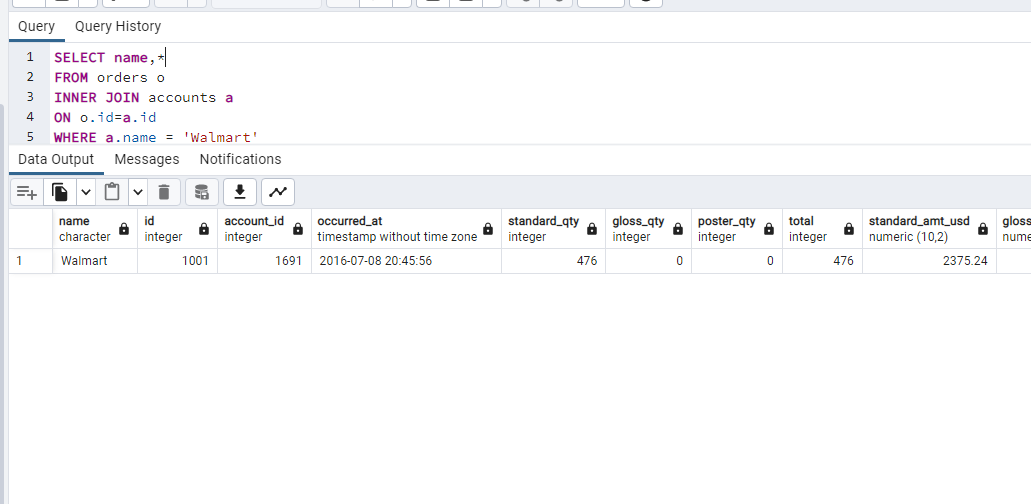Viewport: 1031px width, 504px height.
Task: Open the Notifications tab
Action: click(x=240, y=159)
